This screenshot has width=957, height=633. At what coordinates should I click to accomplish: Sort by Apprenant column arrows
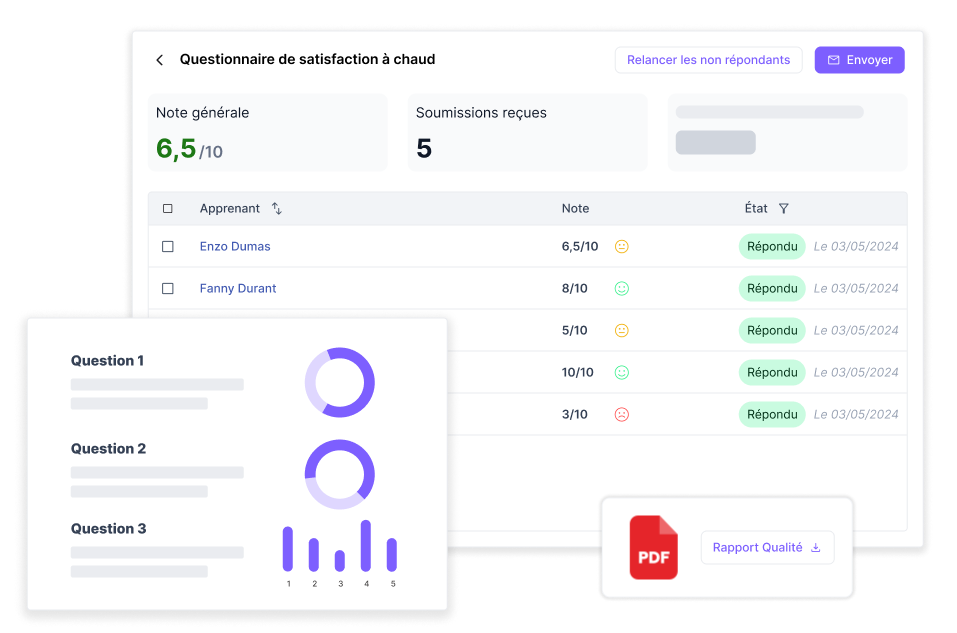276,209
